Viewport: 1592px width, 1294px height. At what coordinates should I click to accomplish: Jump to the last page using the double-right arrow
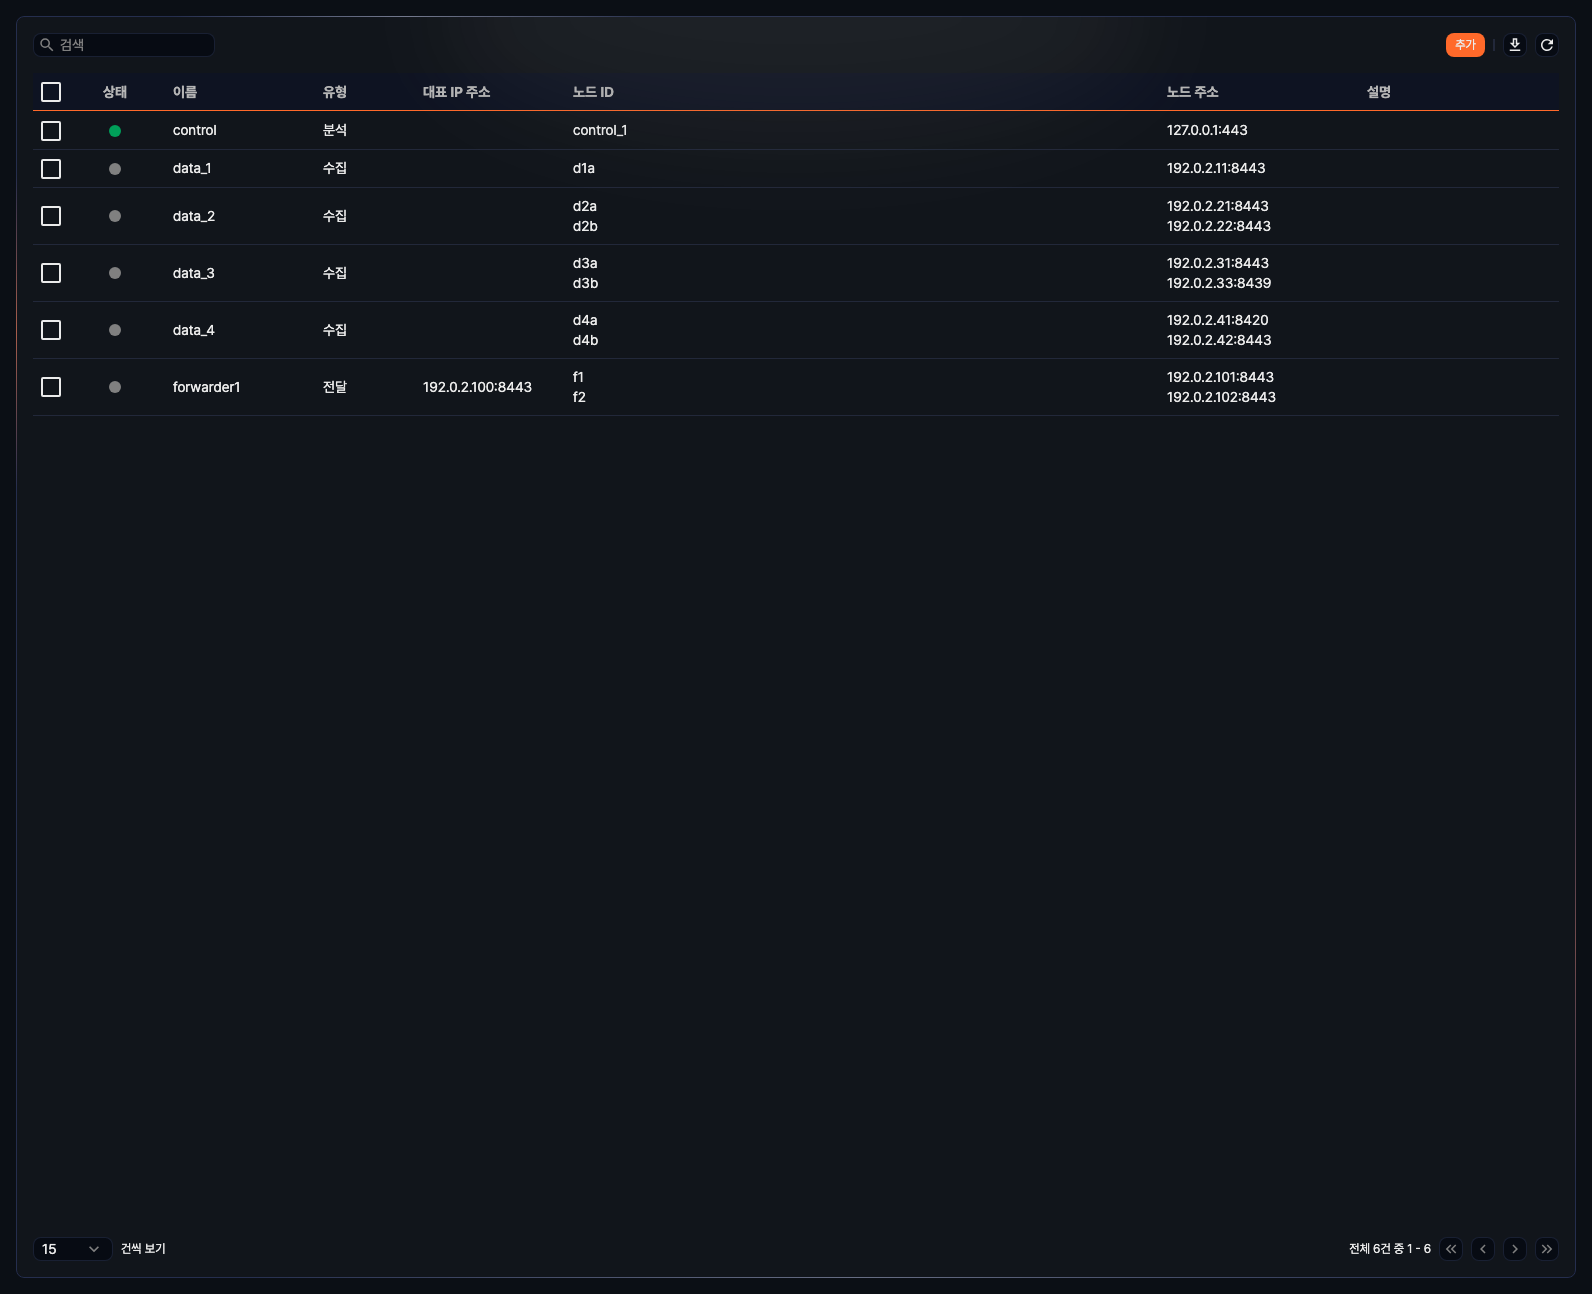(1547, 1249)
